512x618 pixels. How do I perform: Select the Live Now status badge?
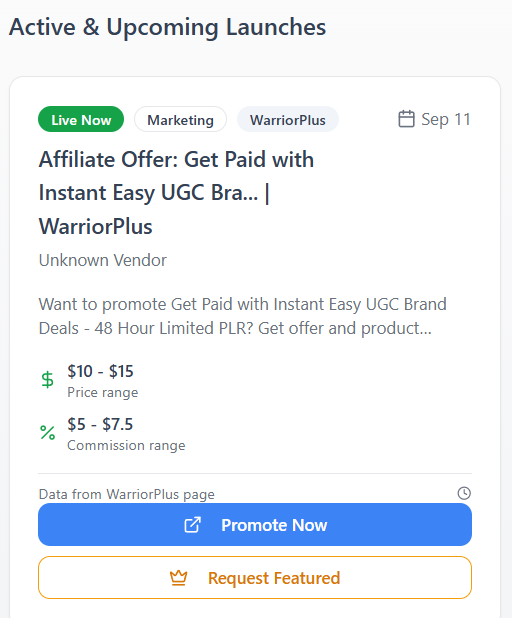81,119
